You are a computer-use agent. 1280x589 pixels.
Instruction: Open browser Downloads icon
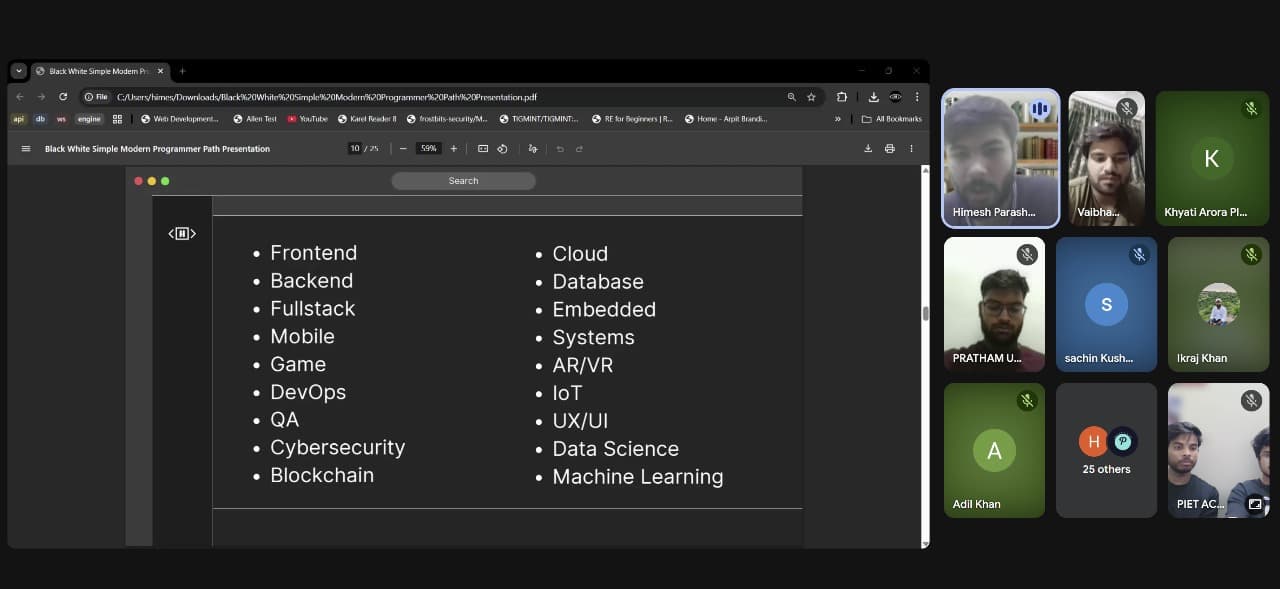[873, 97]
